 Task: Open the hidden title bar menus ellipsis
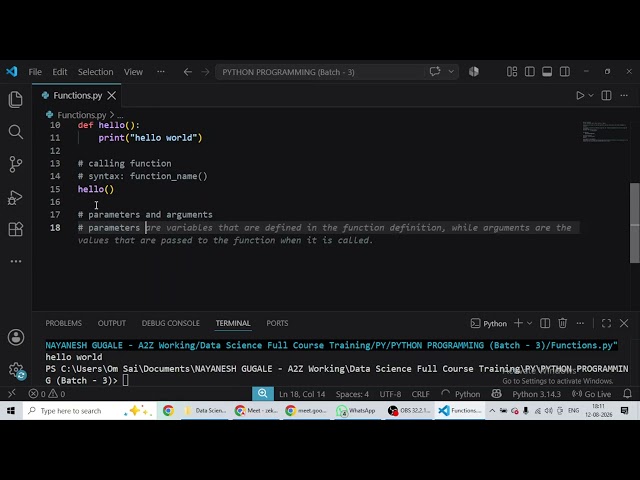click(x=161, y=72)
